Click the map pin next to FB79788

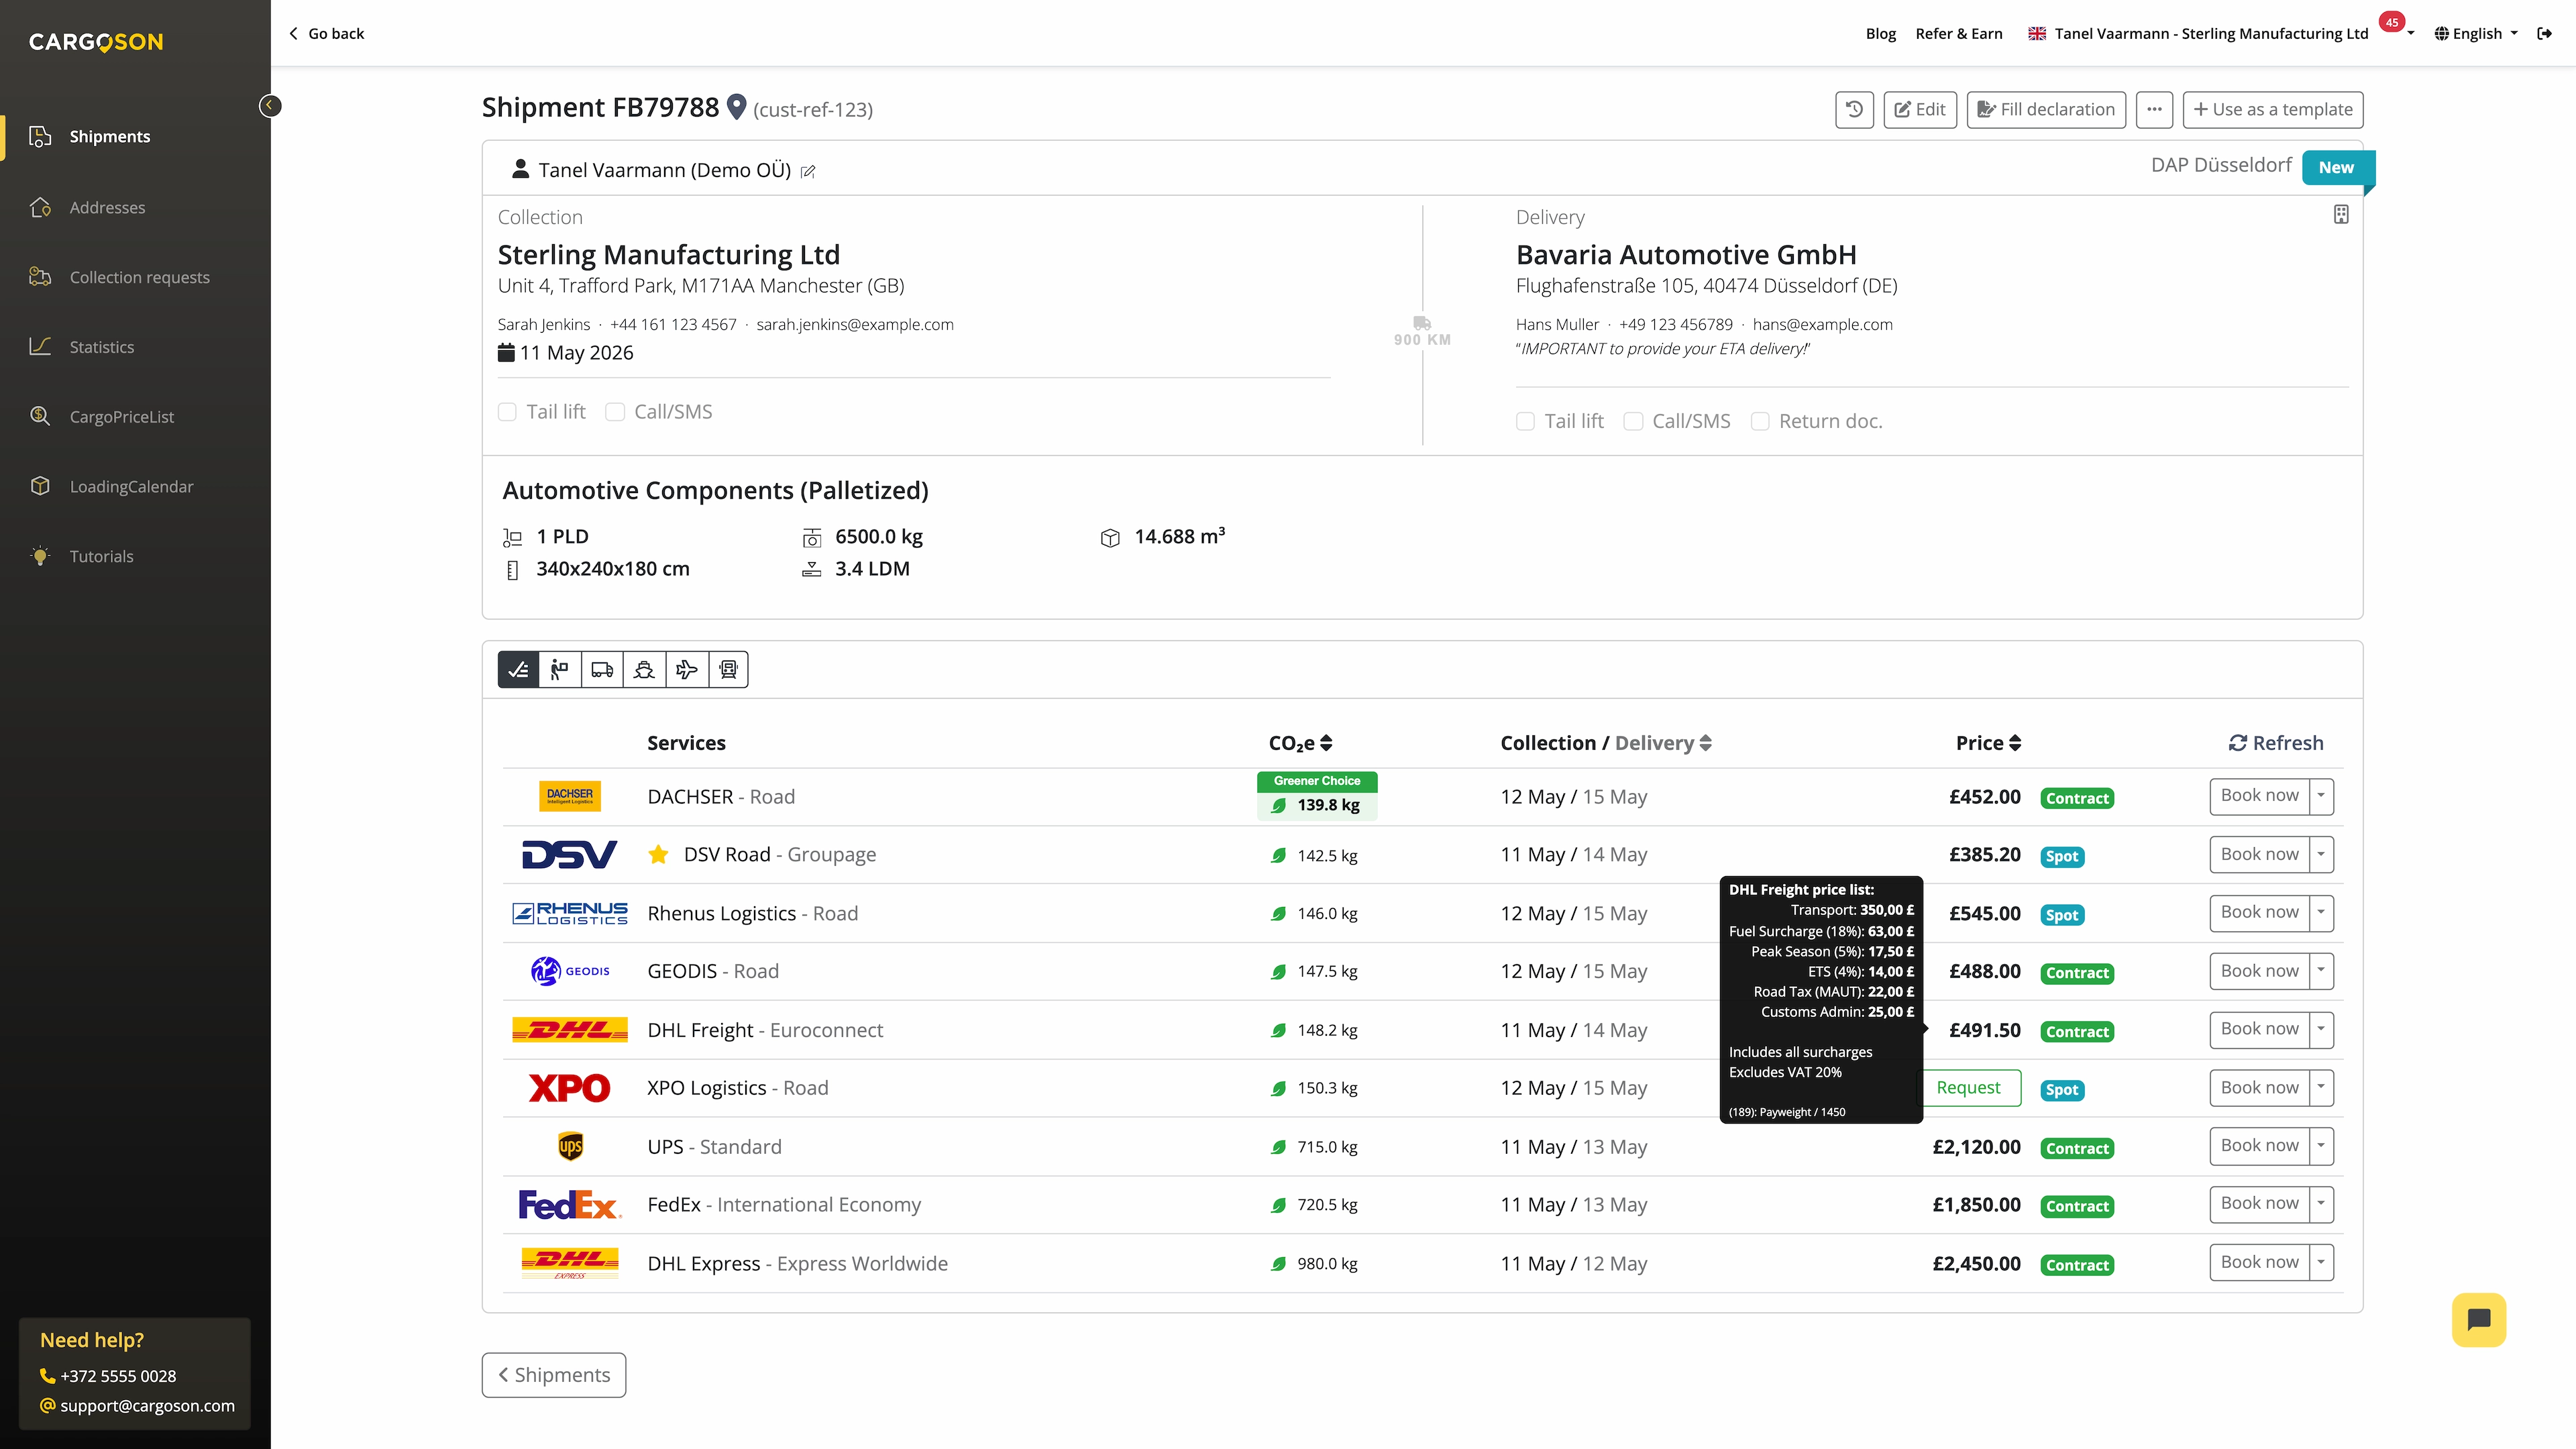(x=736, y=106)
